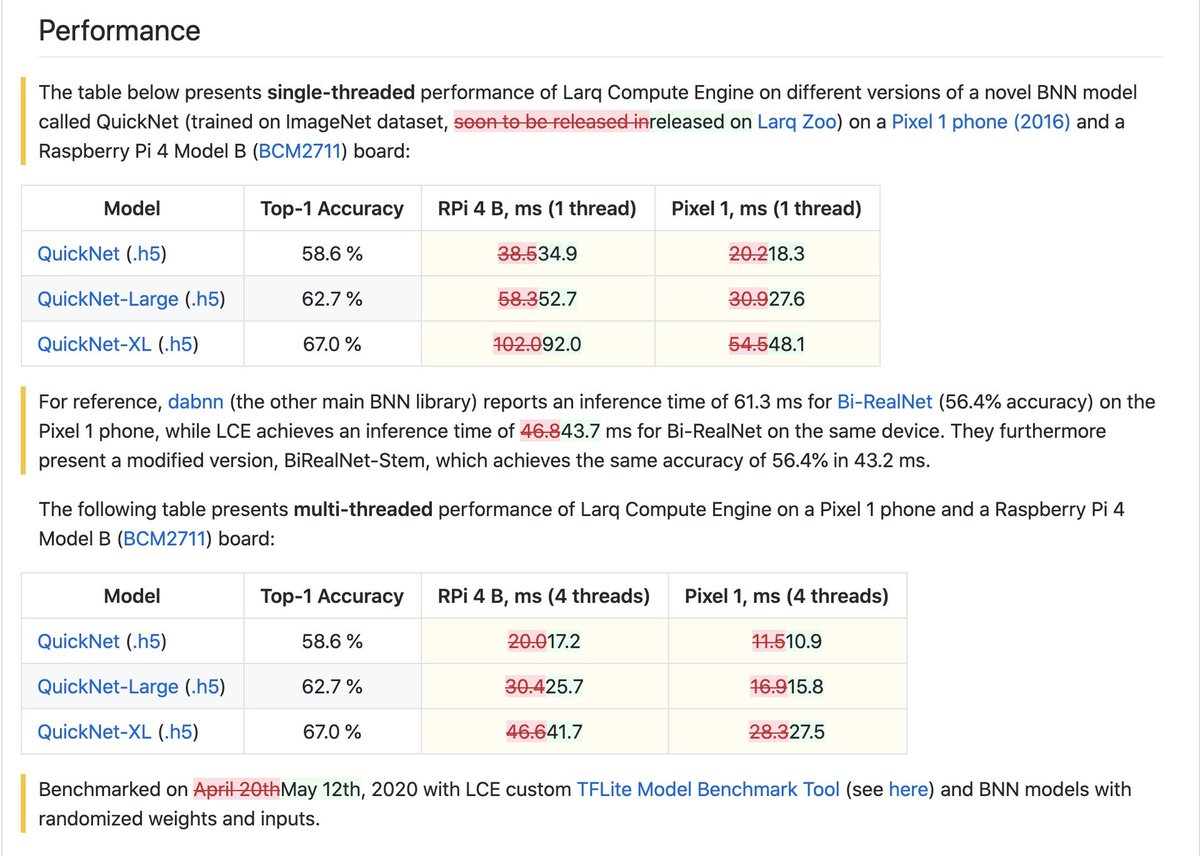This screenshot has width=1200, height=856.
Task: Click the 'here' link in benchmark note
Action: click(908, 789)
